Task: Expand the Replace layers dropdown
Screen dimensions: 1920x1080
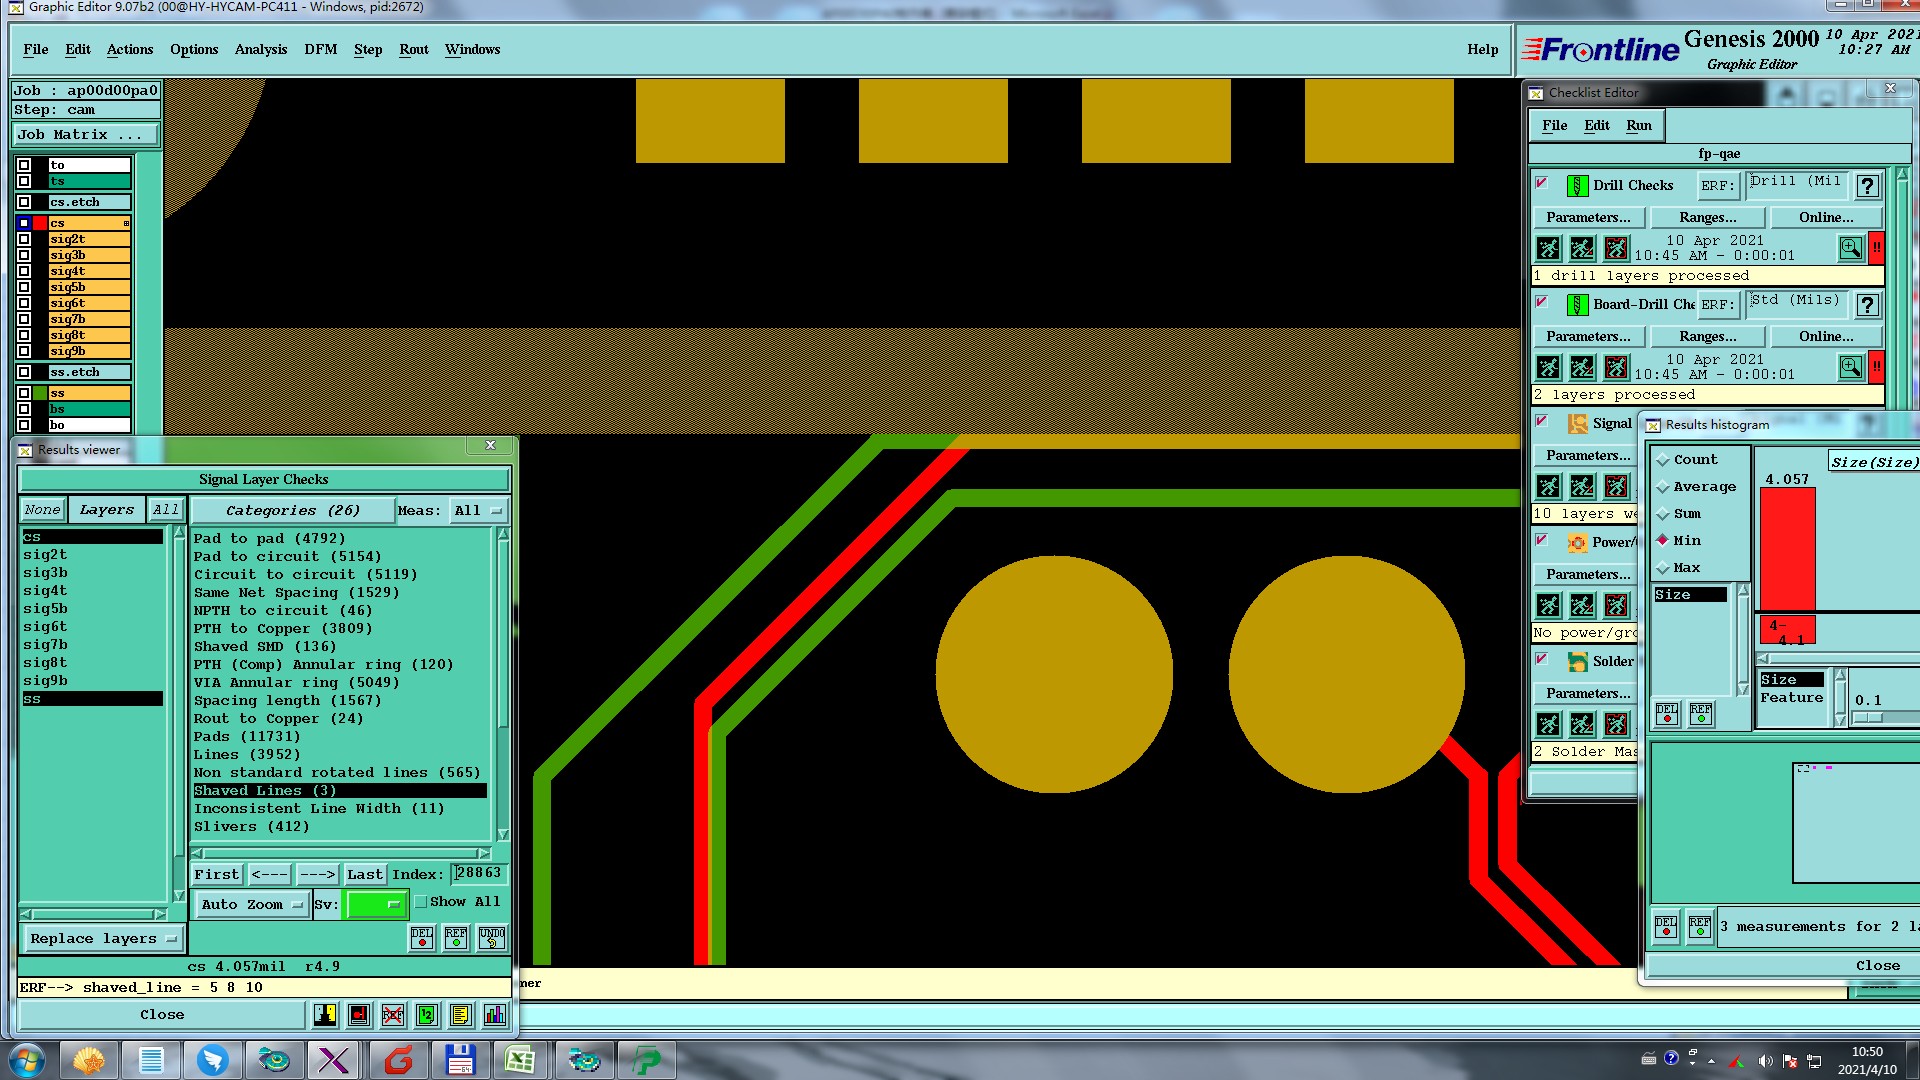Action: click(102, 939)
